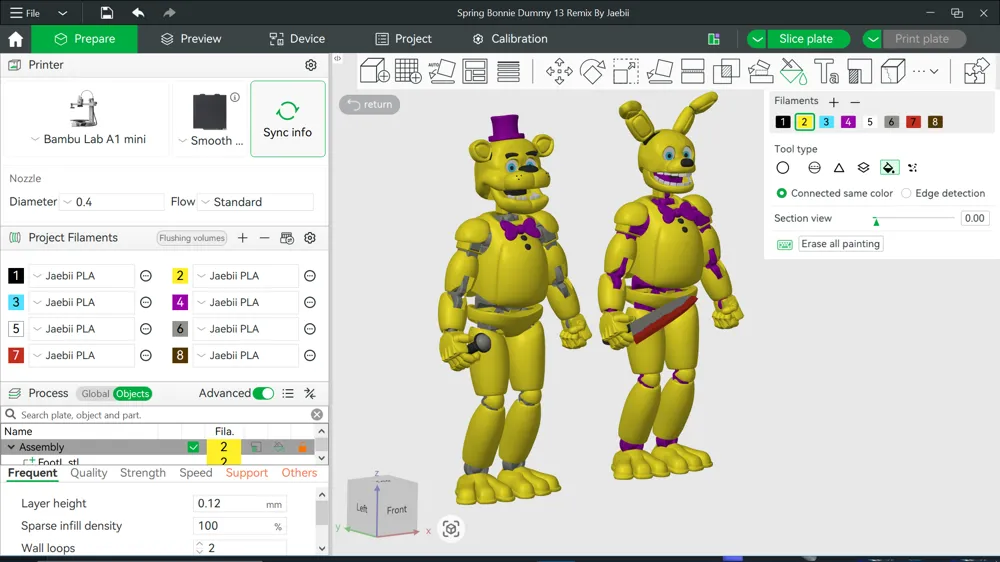
Task: Click the Auto orient tool
Action: pos(441,71)
